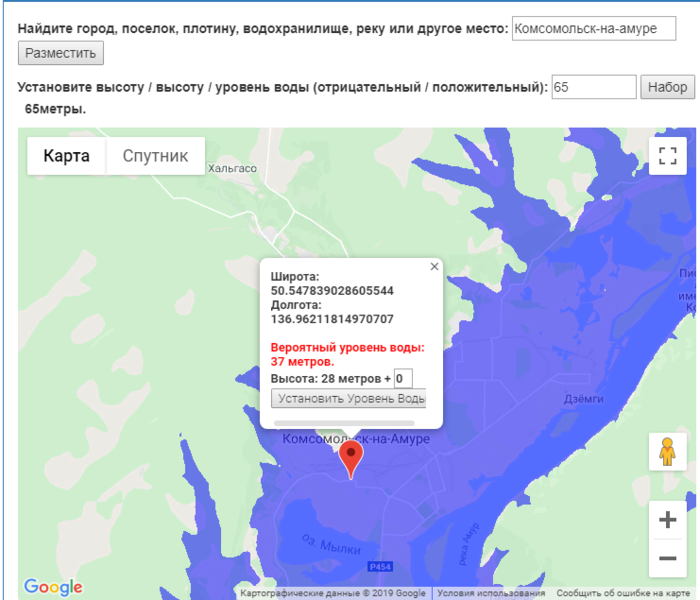The width and height of the screenshot is (700, 600).
Task: Zoom in on the map
Action: click(667, 520)
